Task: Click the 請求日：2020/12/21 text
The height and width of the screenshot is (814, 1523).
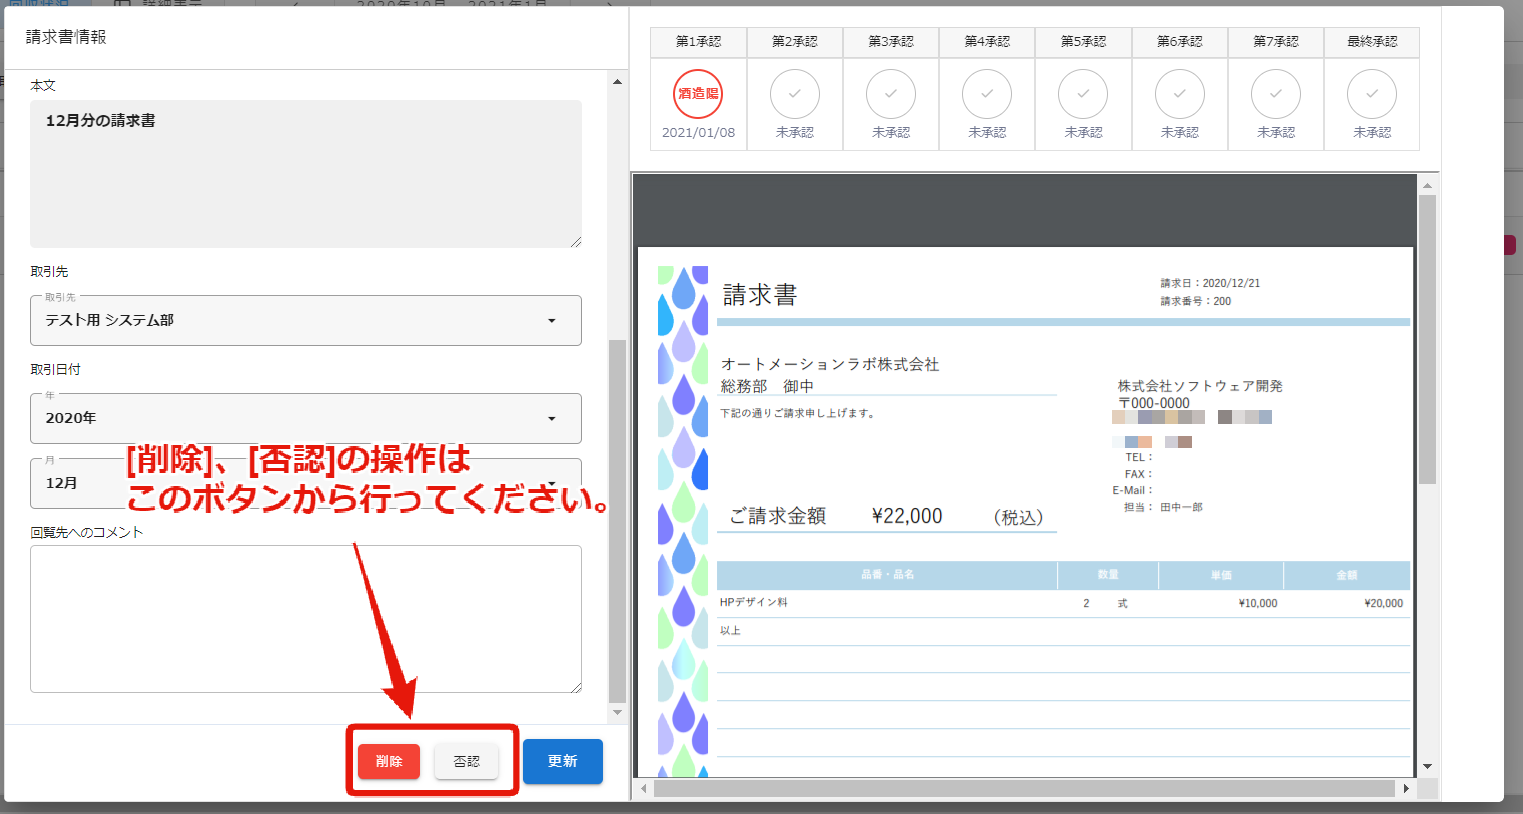Action: click(x=1210, y=283)
